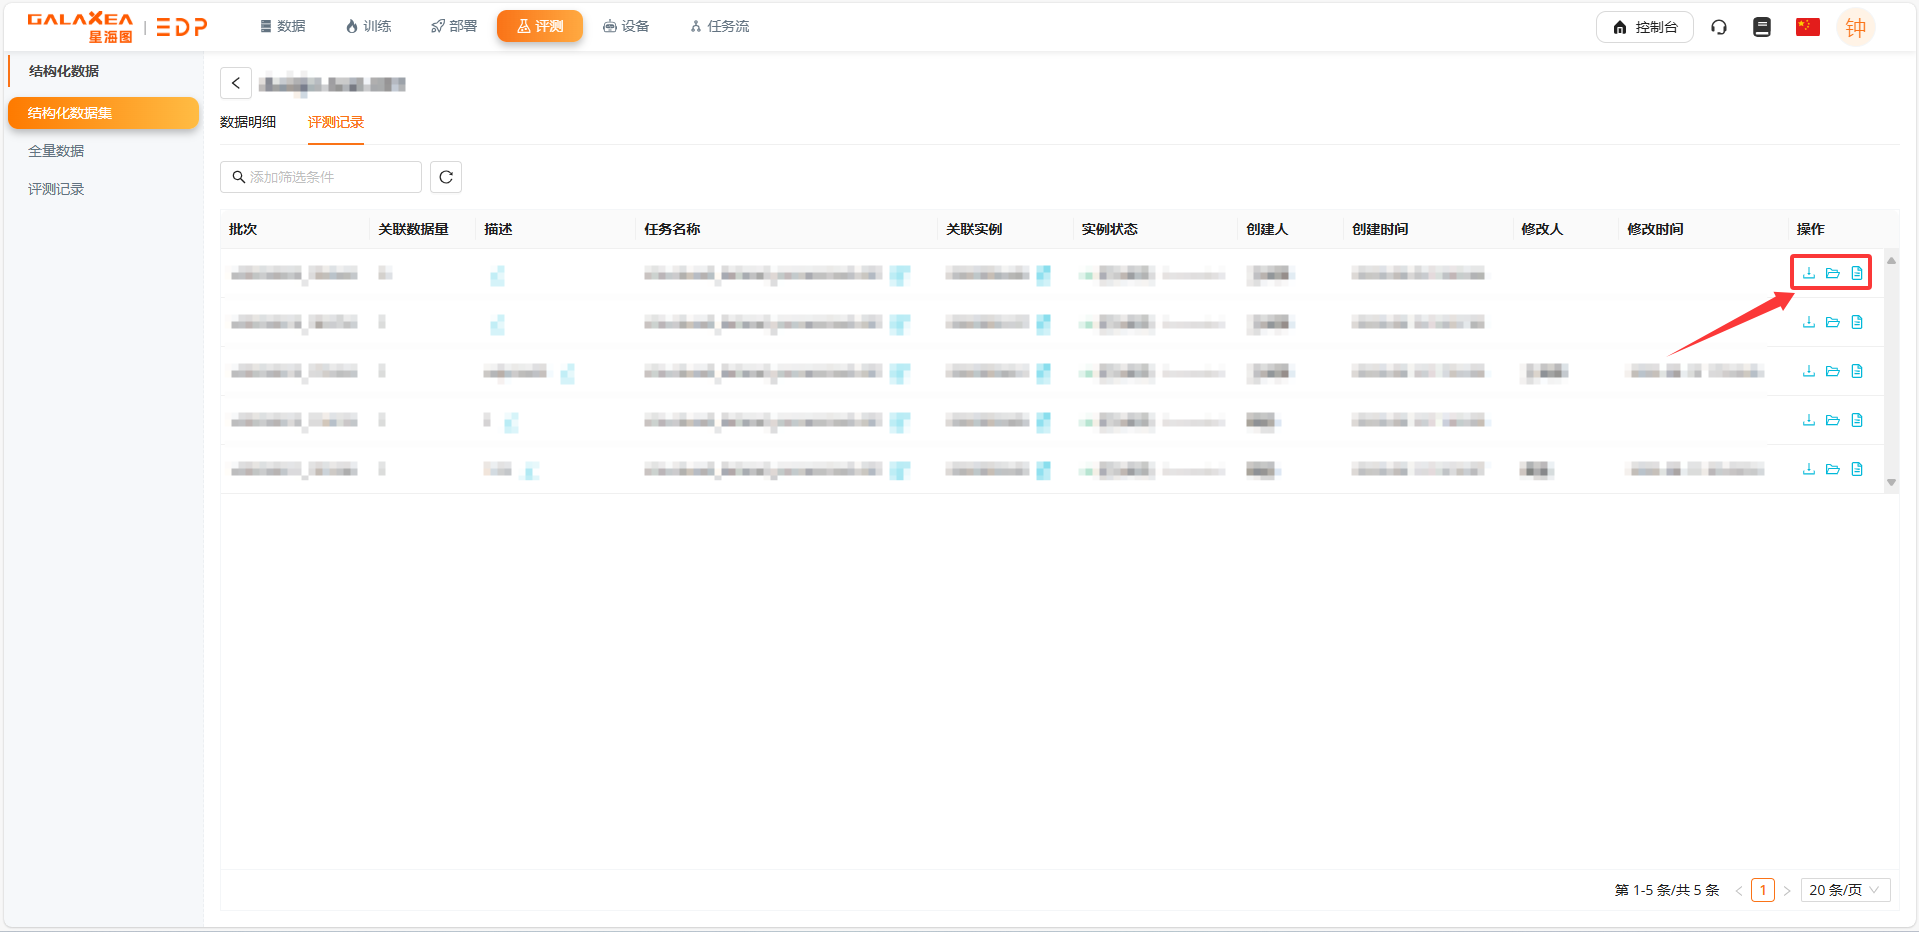Switch to the 数据明细 tab
1919x932 pixels.
coord(248,122)
